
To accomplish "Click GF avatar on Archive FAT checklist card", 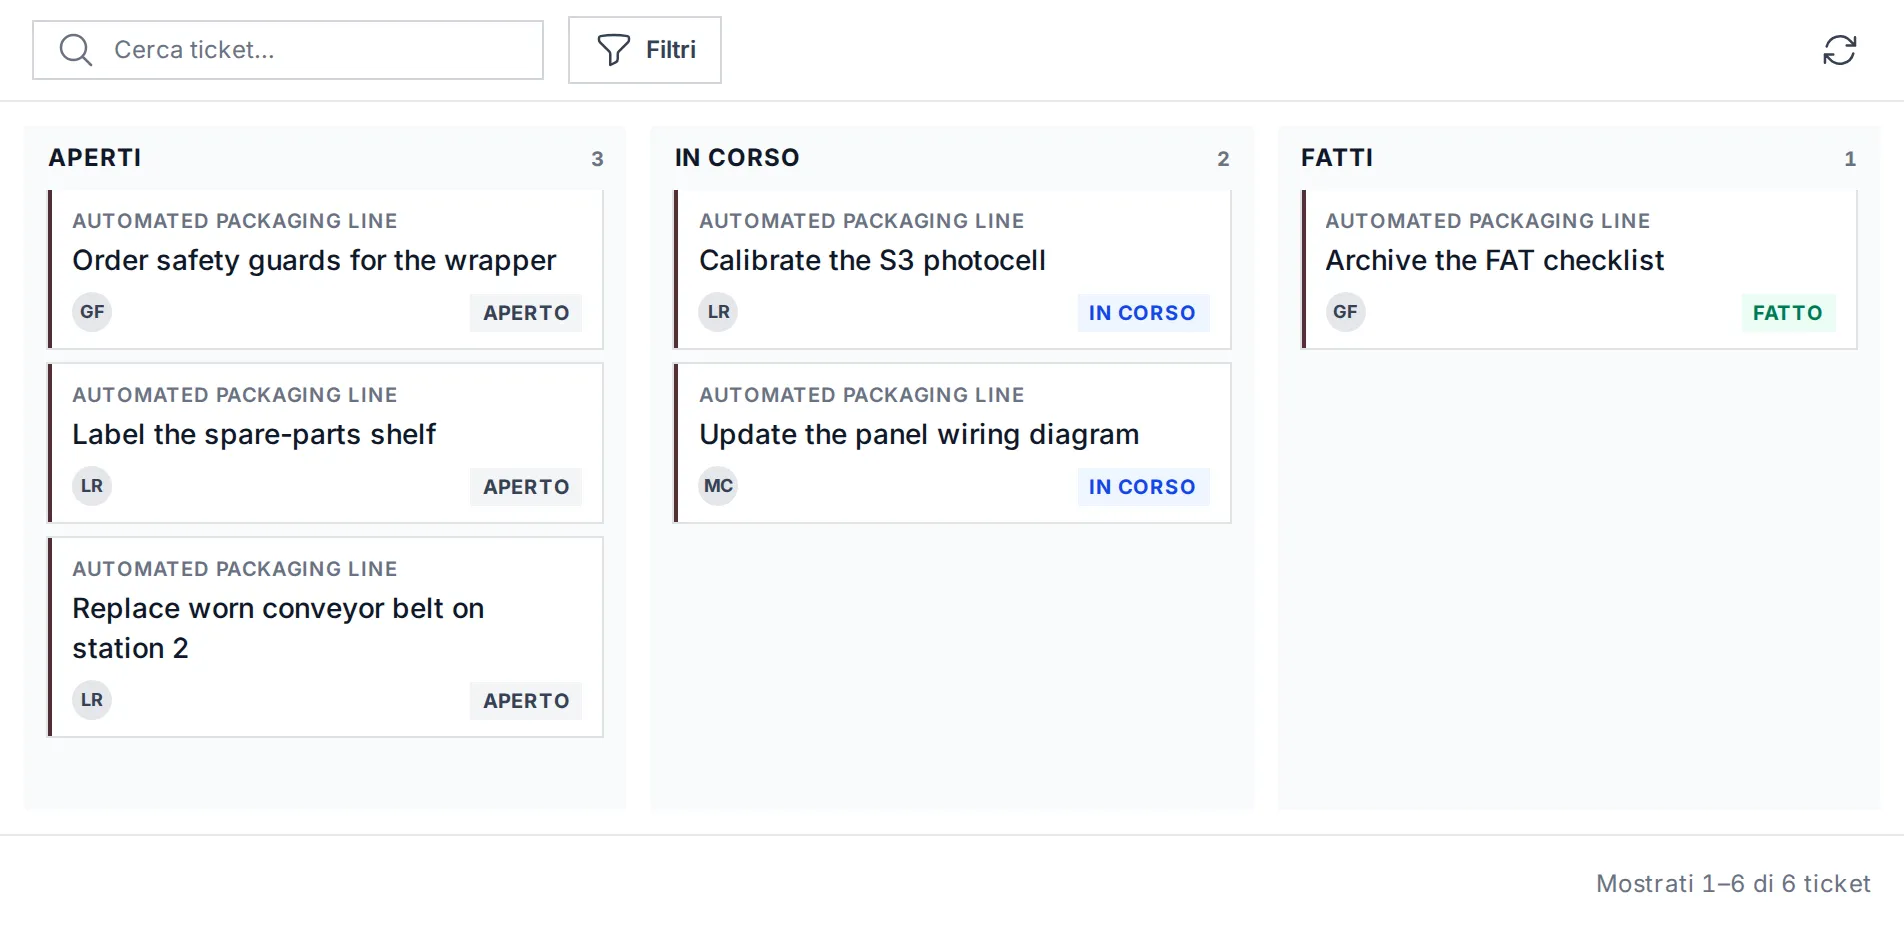I will 1345,312.
